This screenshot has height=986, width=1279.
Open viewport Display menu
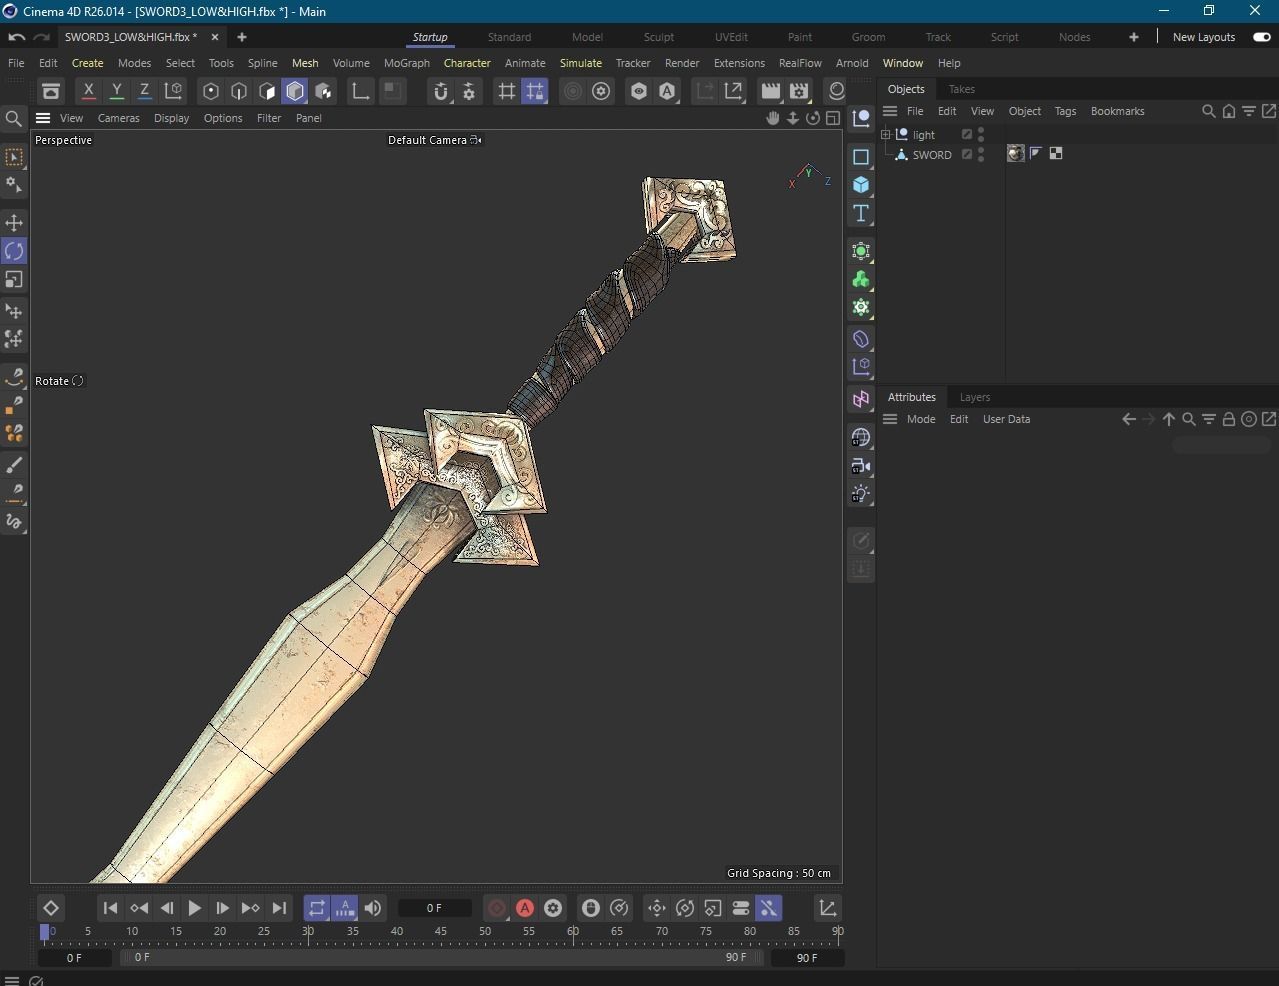pos(171,118)
